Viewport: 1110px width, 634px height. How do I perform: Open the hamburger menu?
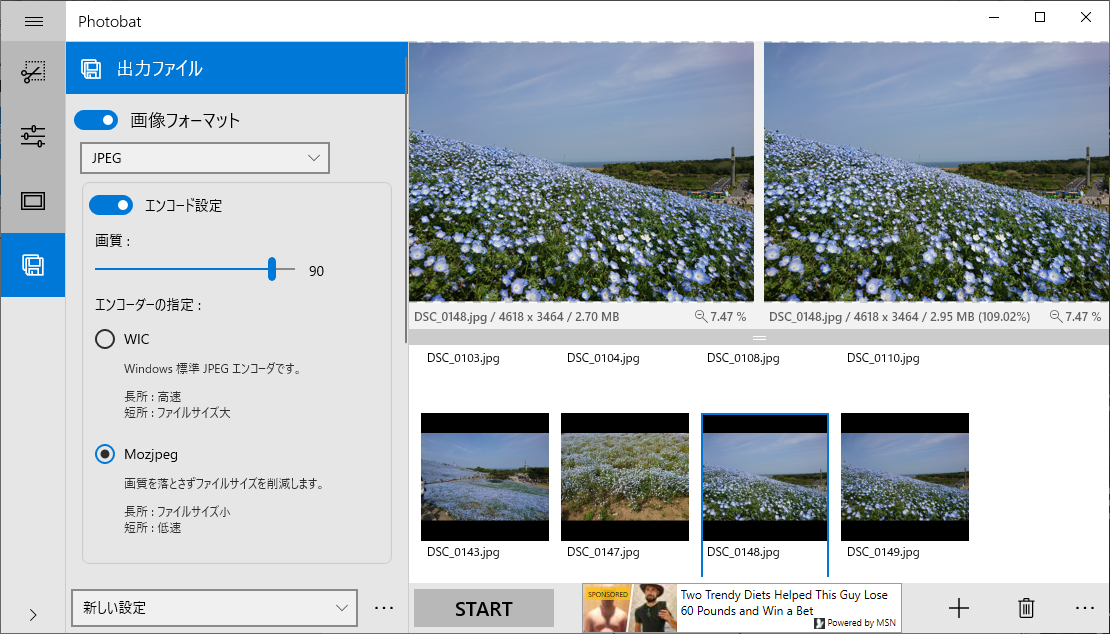point(33,20)
